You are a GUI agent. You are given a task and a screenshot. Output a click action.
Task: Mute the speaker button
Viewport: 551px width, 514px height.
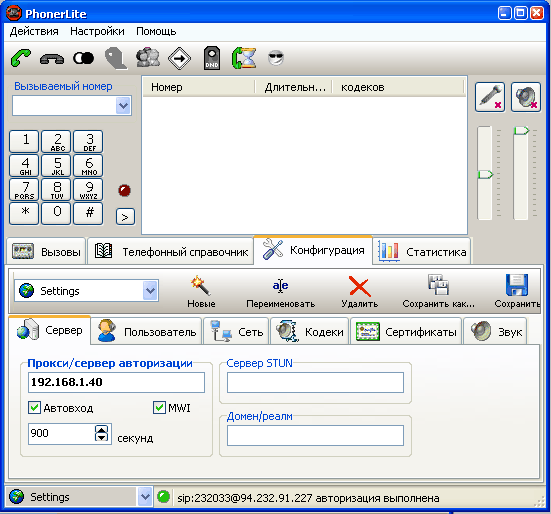click(x=526, y=97)
